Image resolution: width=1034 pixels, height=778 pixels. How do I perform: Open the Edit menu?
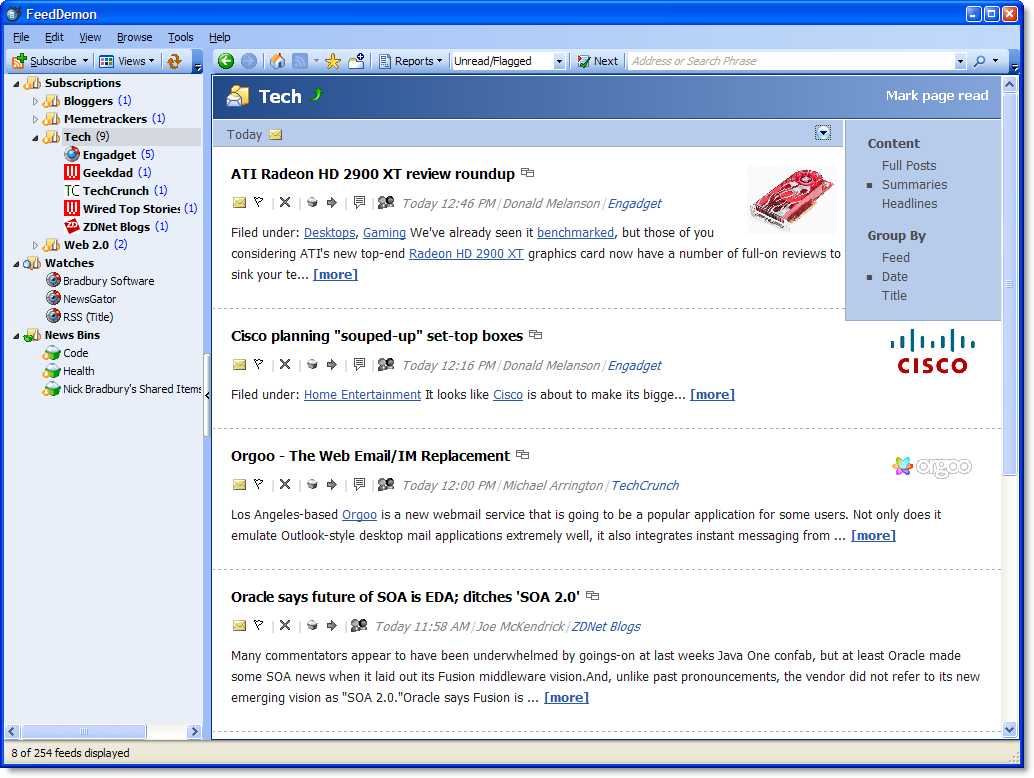(54, 37)
